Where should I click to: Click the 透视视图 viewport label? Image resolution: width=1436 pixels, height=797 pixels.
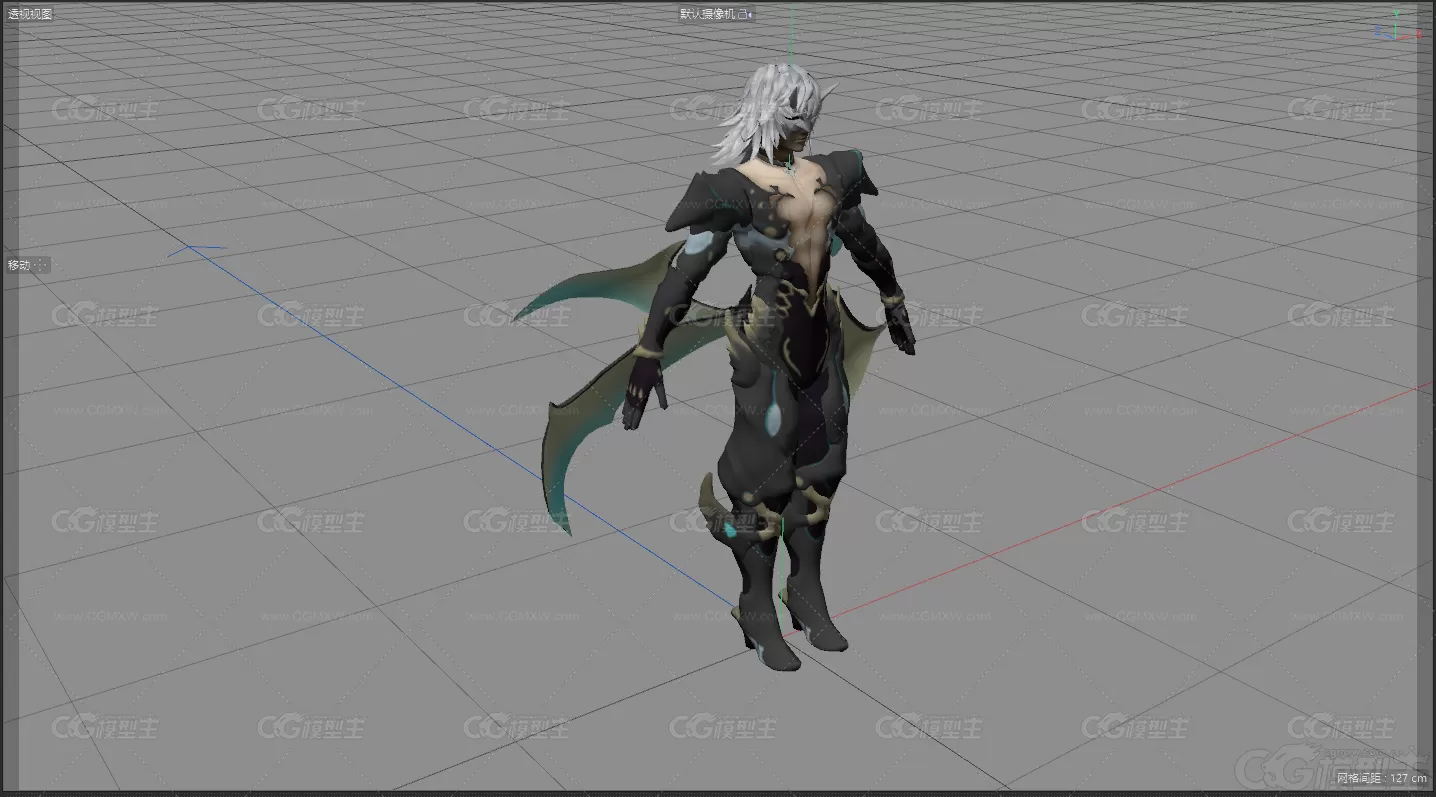tap(31, 14)
